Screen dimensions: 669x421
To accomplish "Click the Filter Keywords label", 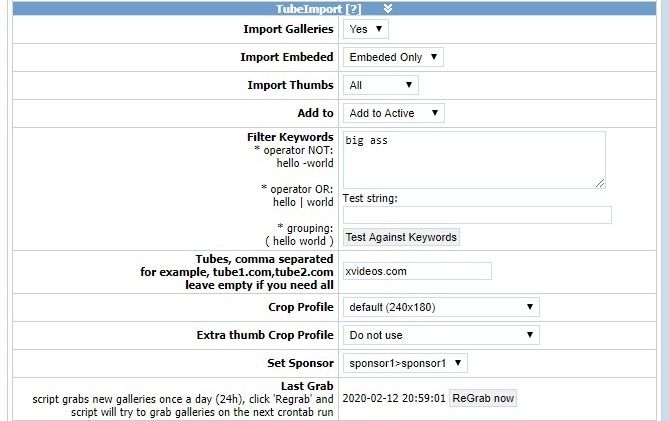I will (x=290, y=137).
